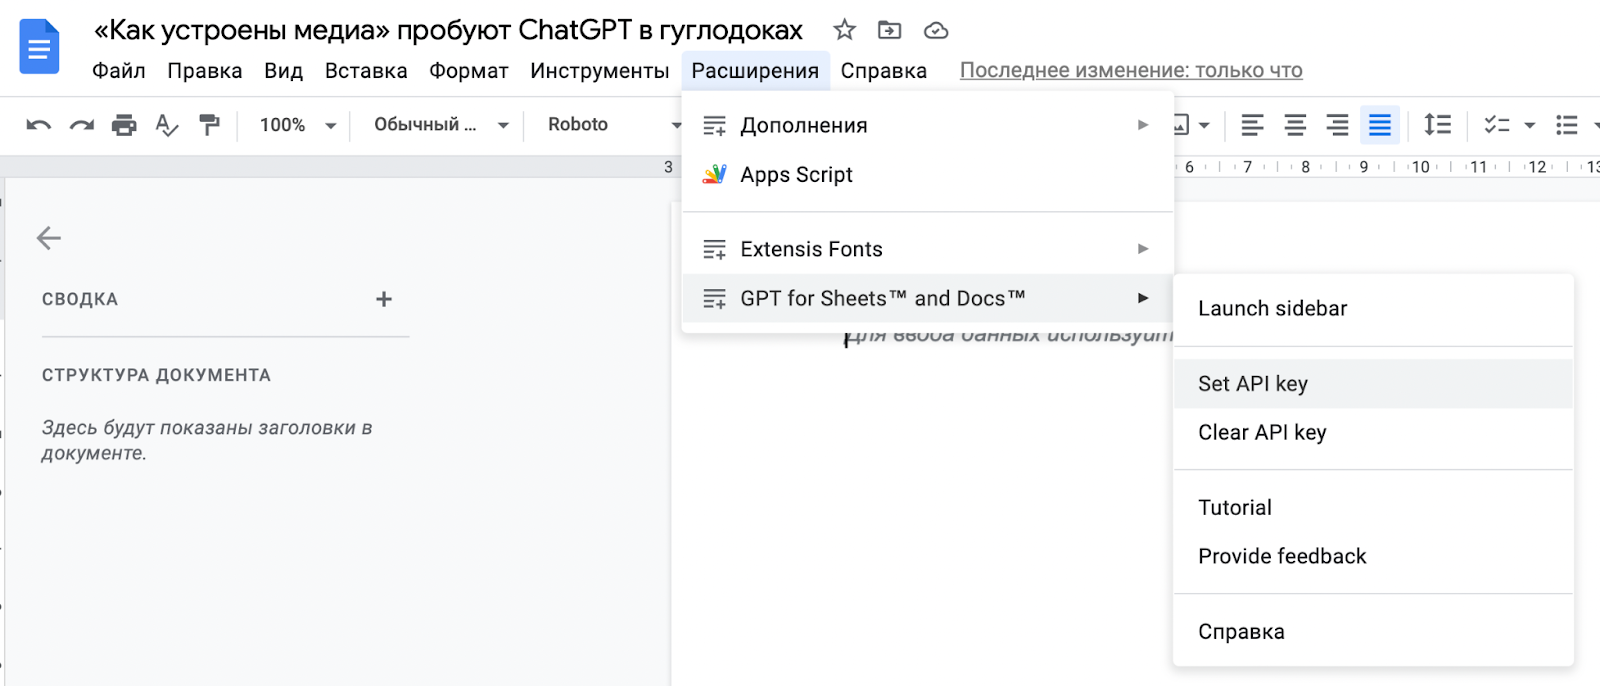
Task: Insert a bulleted list
Action: click(1567, 125)
